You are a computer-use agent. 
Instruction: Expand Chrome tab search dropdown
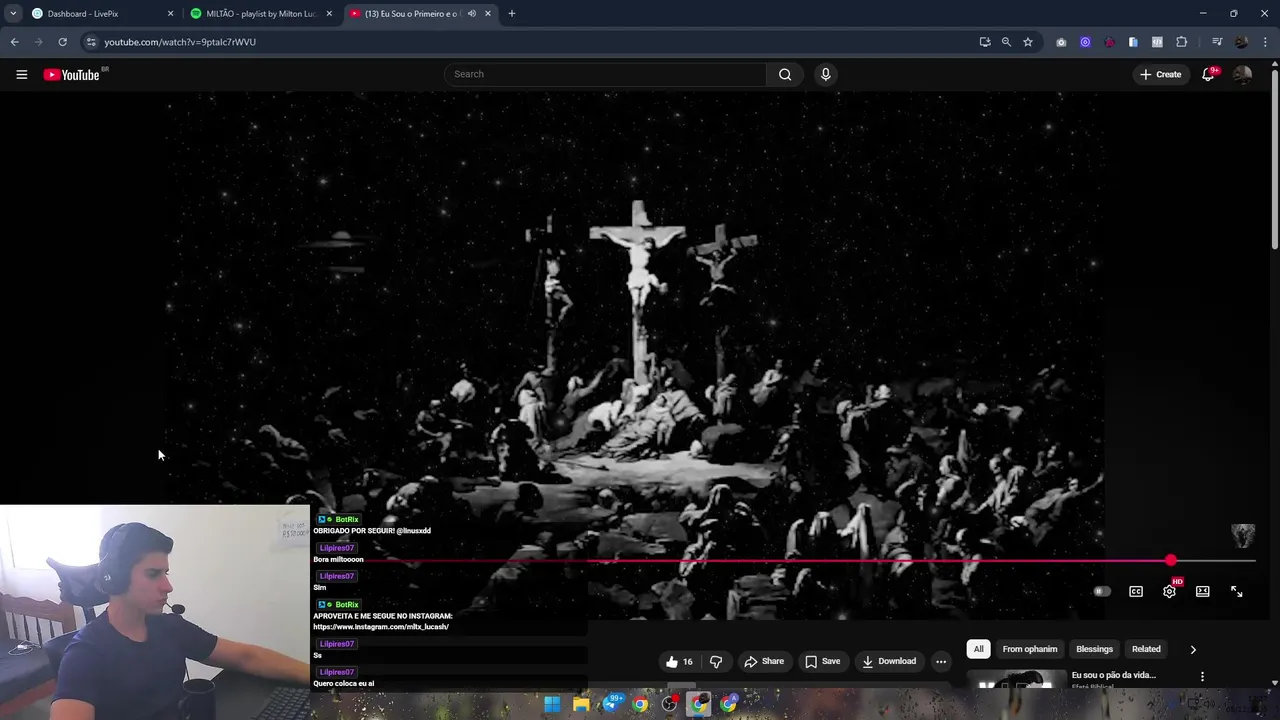(x=13, y=14)
